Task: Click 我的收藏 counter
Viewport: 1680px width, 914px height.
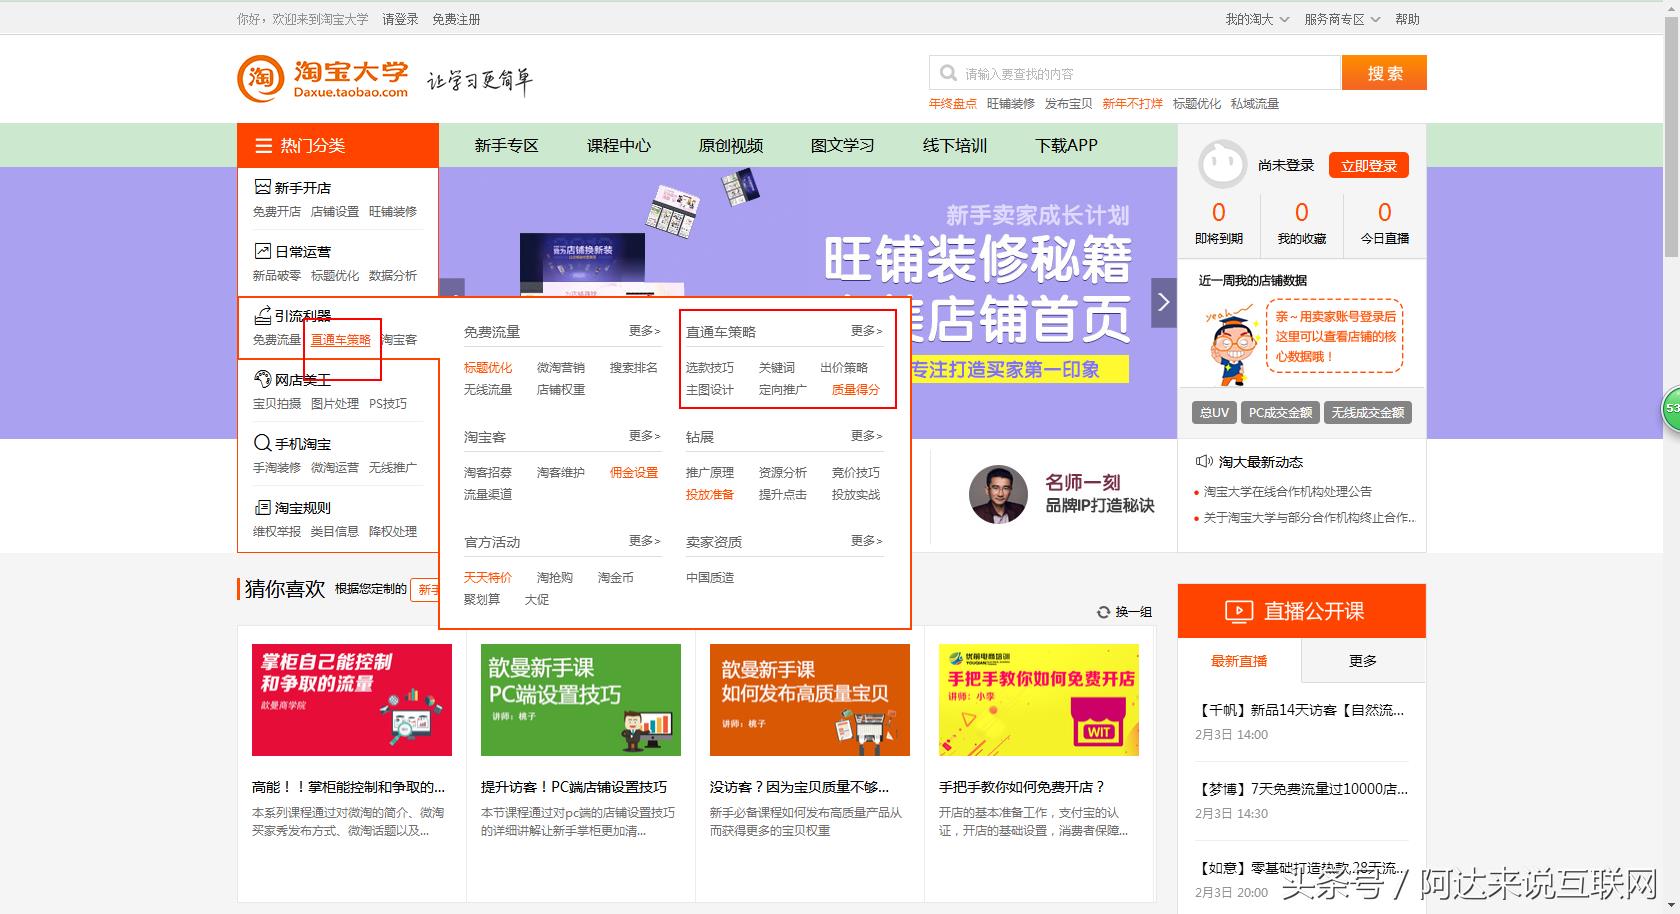Action: pos(1301,223)
